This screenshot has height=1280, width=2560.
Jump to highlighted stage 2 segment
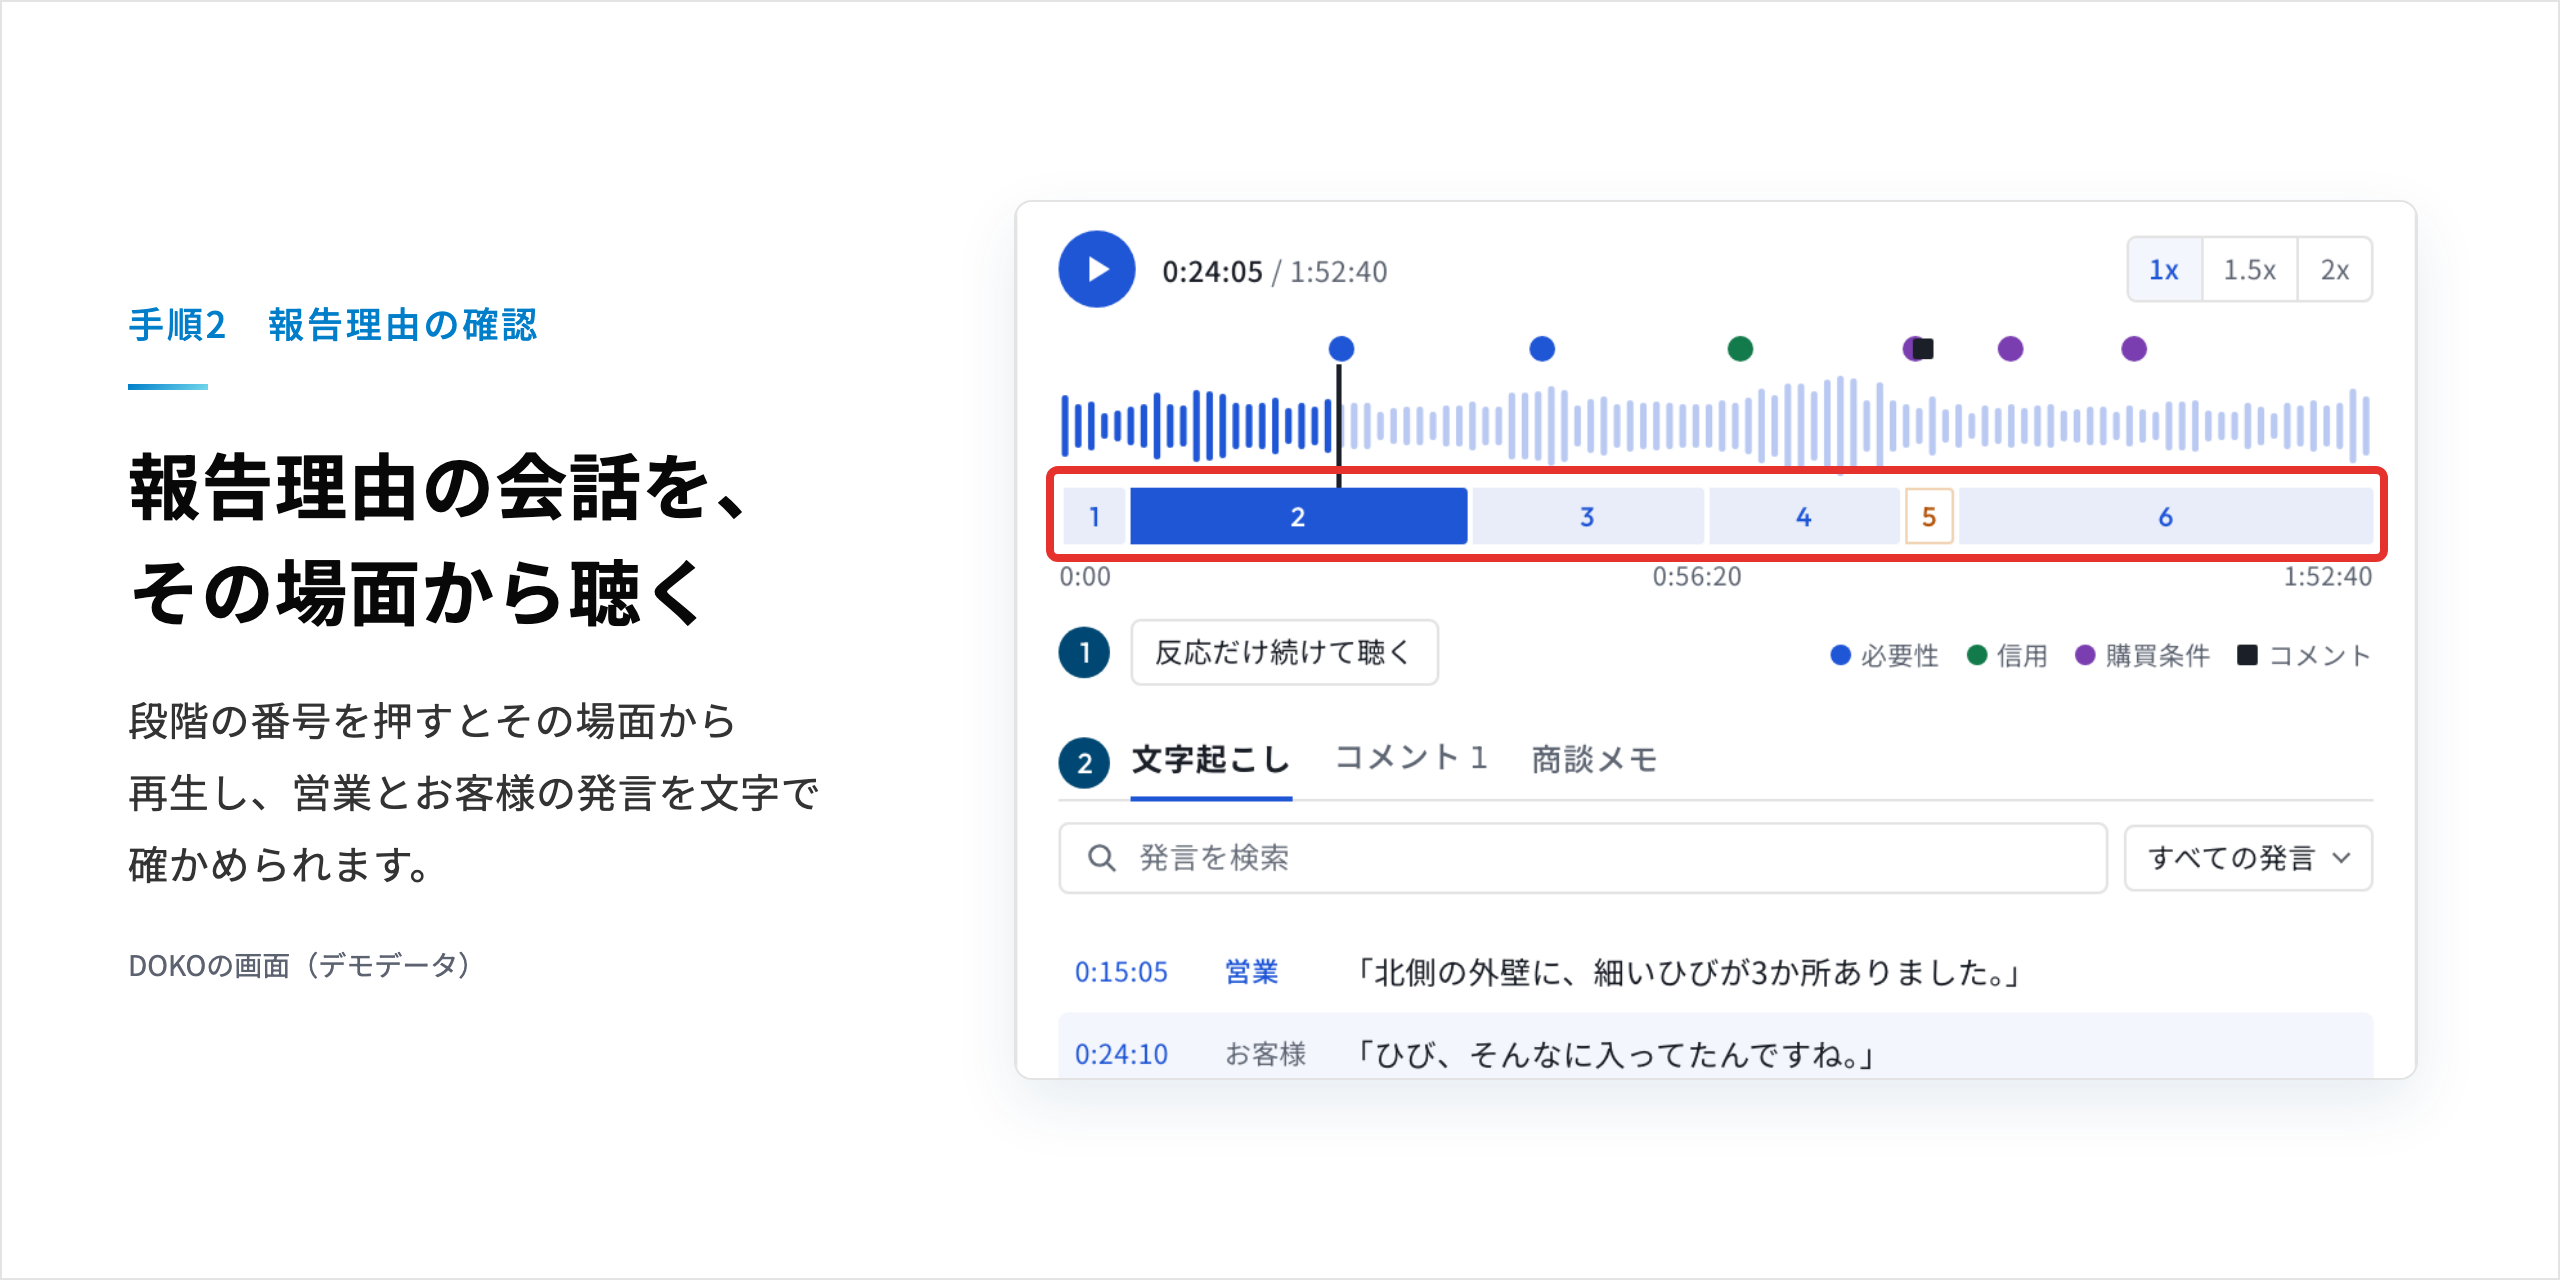[x=1298, y=516]
